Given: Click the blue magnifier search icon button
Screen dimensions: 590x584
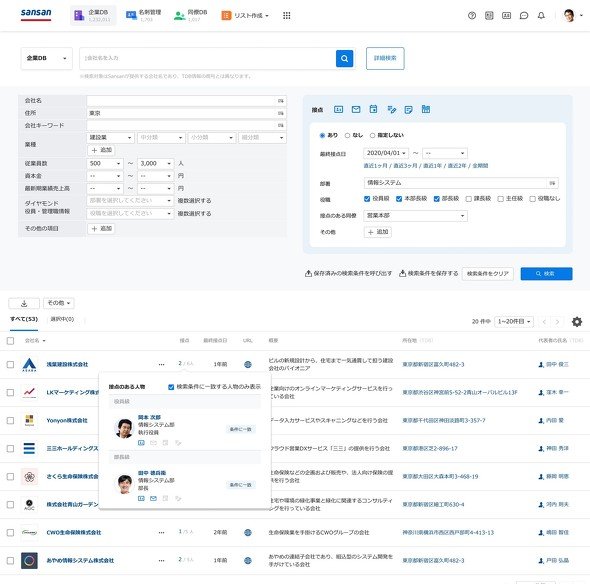Looking at the screenshot, I should click(344, 58).
